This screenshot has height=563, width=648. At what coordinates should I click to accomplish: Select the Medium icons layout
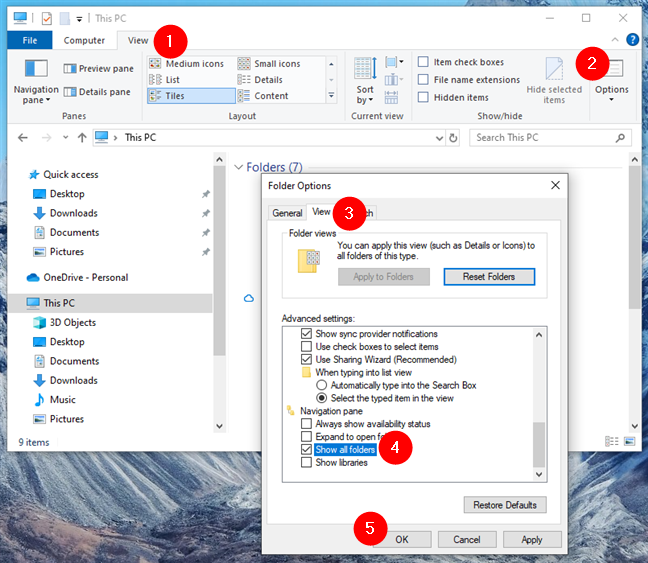coord(186,64)
